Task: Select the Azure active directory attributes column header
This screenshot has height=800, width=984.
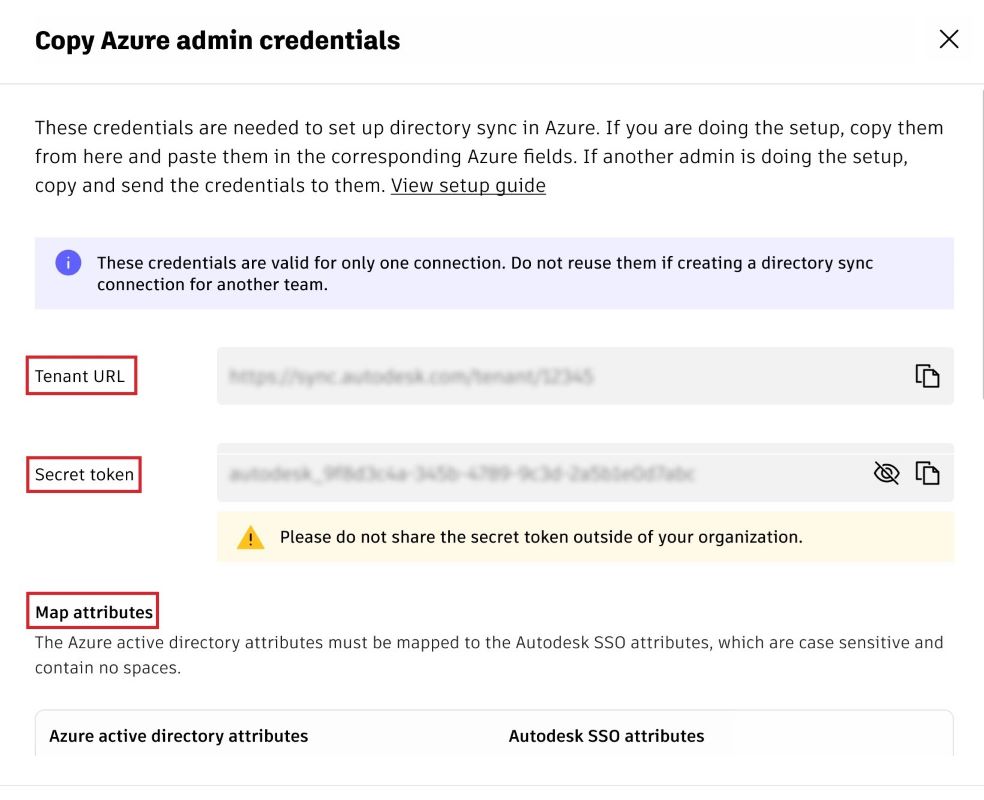Action: 179,736
